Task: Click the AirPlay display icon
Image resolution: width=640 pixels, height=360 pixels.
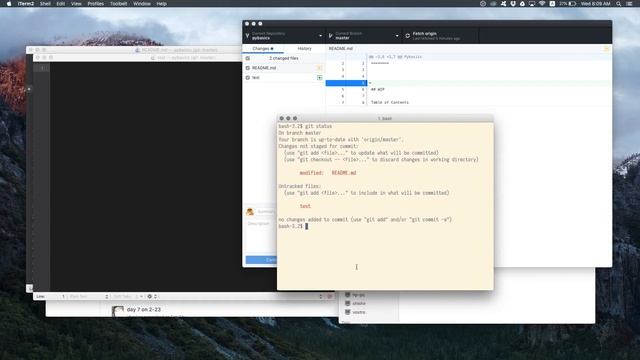Action: pos(532,4)
